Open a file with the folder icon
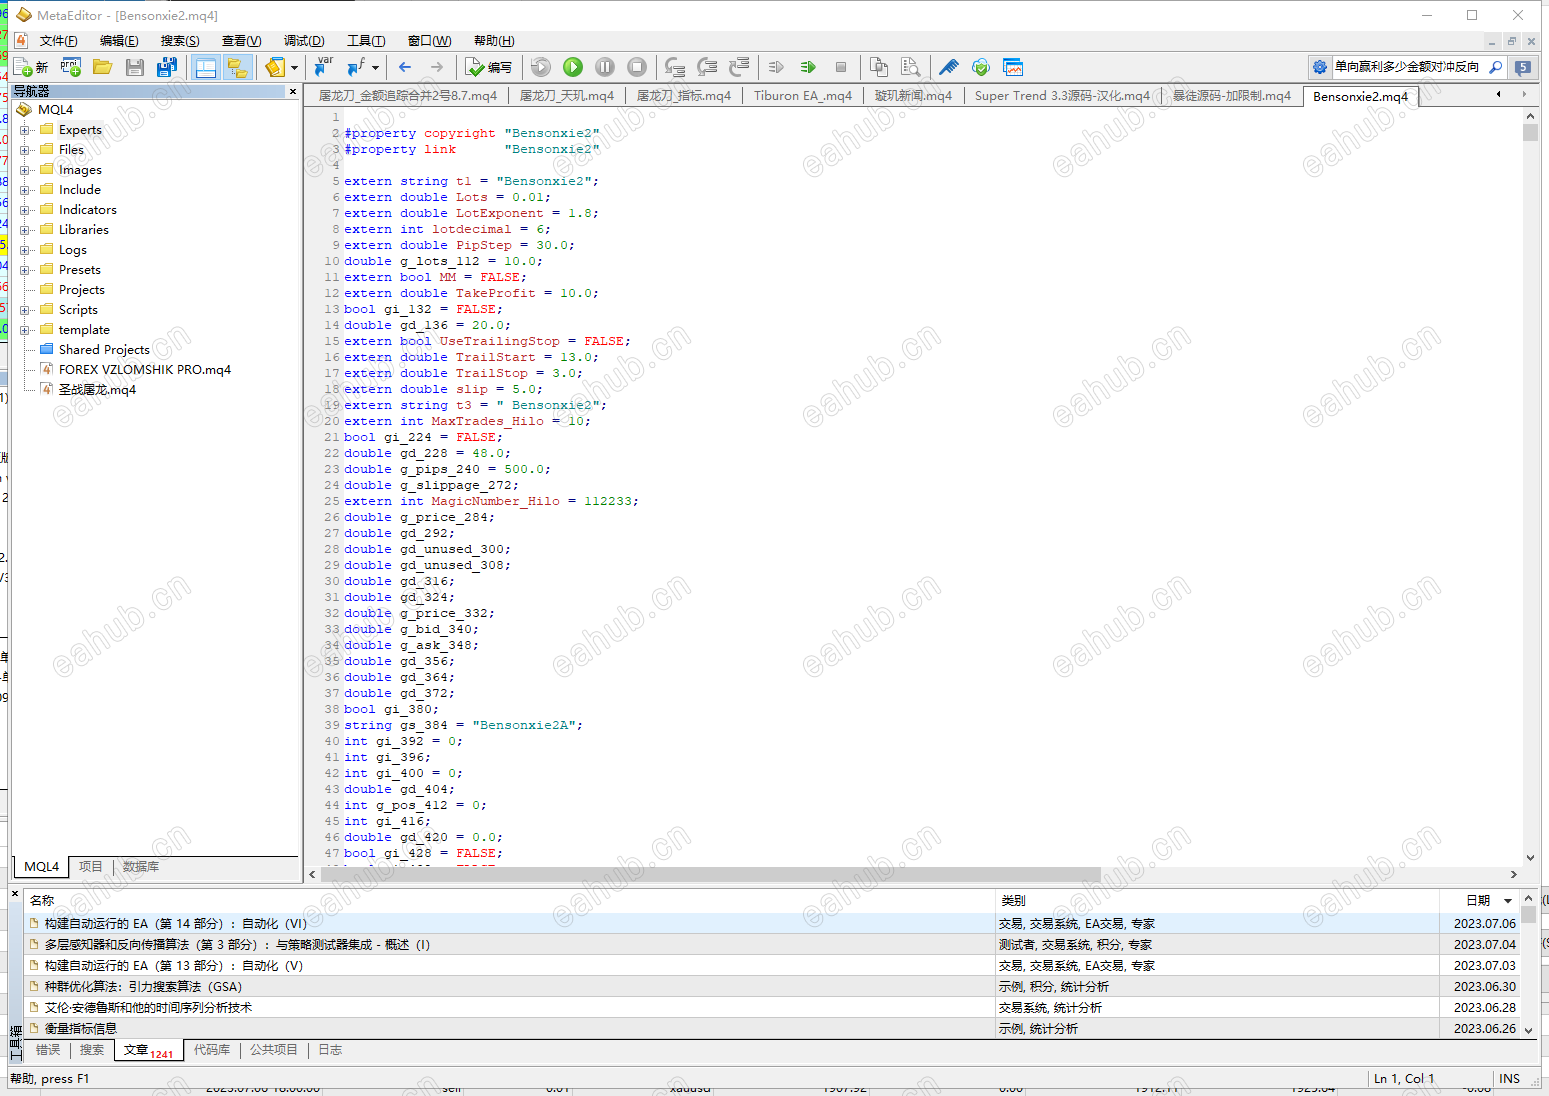Screen dimensions: 1549x1096 [102, 67]
